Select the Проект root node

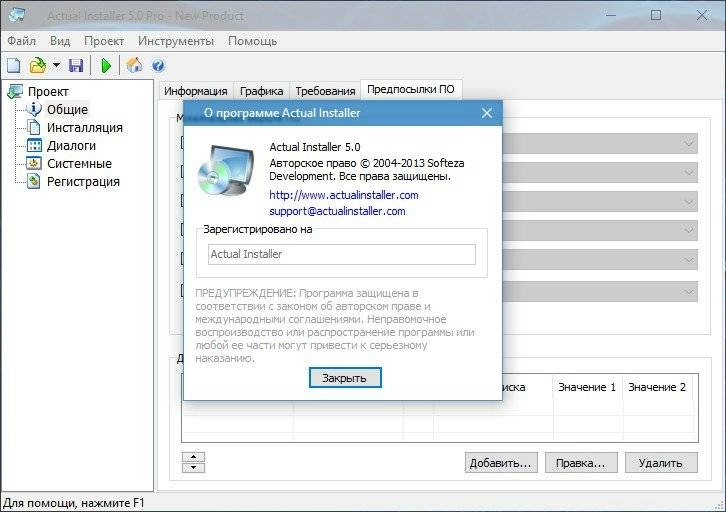[x=48, y=92]
